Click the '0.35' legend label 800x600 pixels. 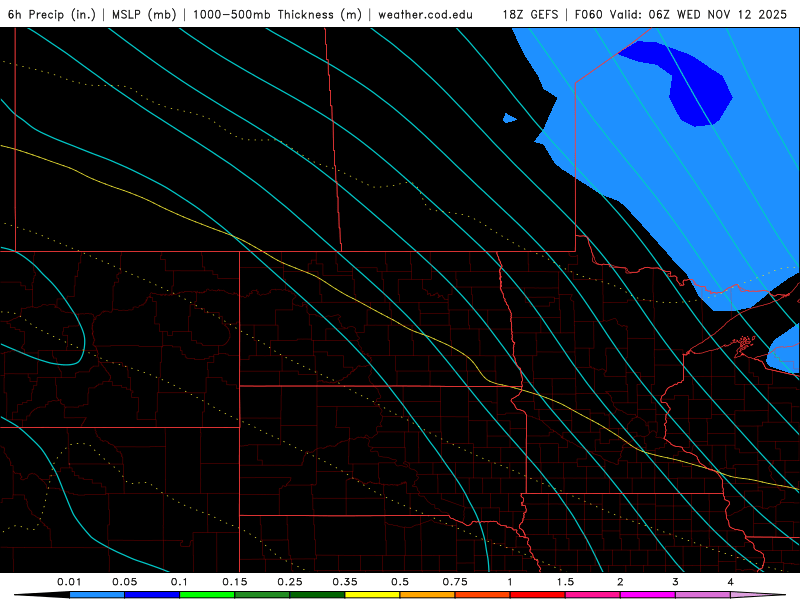345,582
